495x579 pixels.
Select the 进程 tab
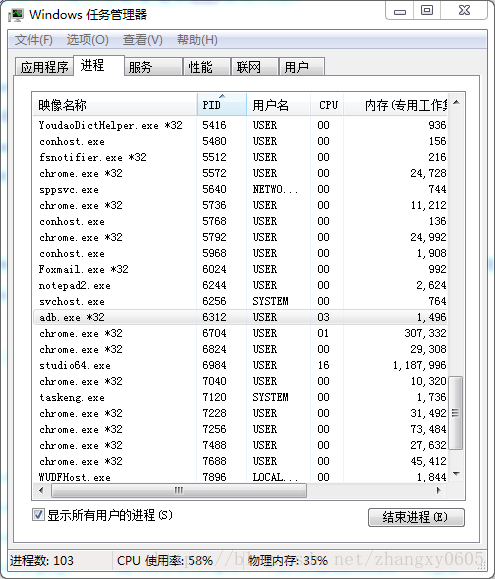coord(99,65)
